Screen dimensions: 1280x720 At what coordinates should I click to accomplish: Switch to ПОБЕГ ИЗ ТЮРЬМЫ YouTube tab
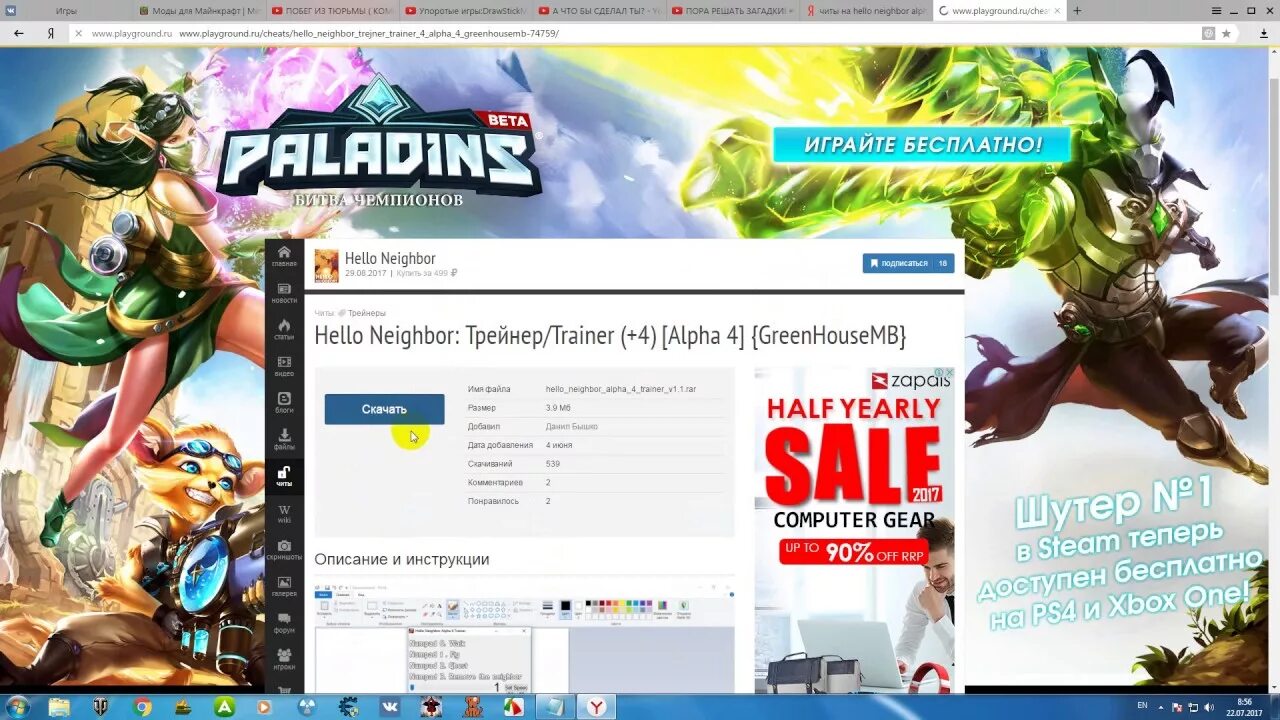[333, 10]
